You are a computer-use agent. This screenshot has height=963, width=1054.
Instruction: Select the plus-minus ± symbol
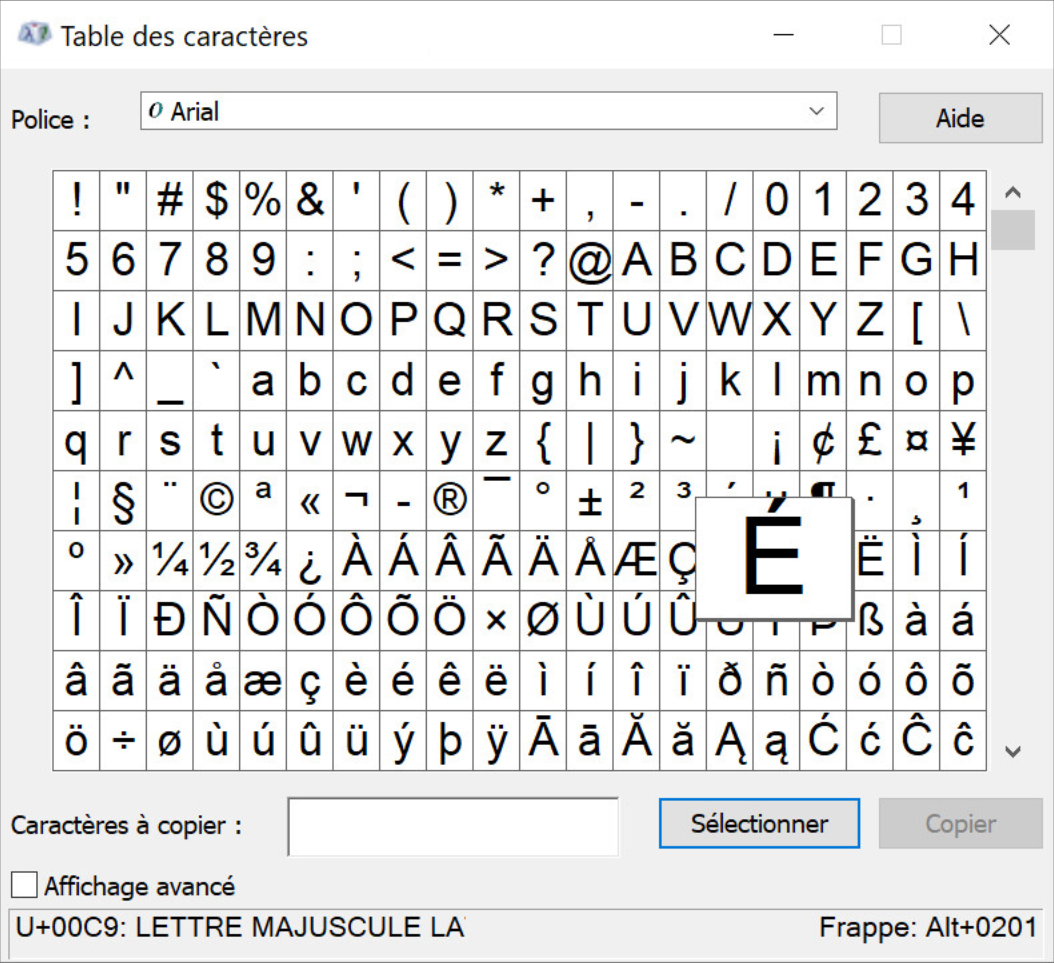(x=590, y=501)
